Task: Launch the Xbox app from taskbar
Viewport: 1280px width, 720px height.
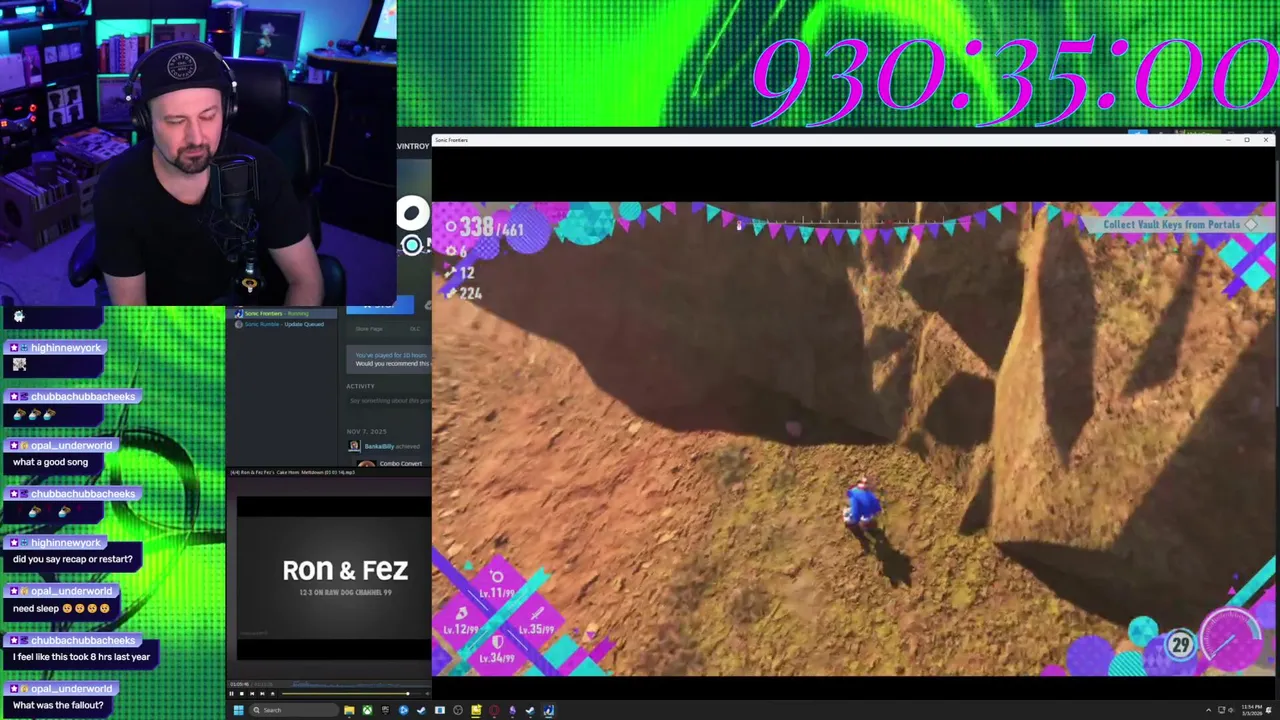Action: [x=367, y=710]
